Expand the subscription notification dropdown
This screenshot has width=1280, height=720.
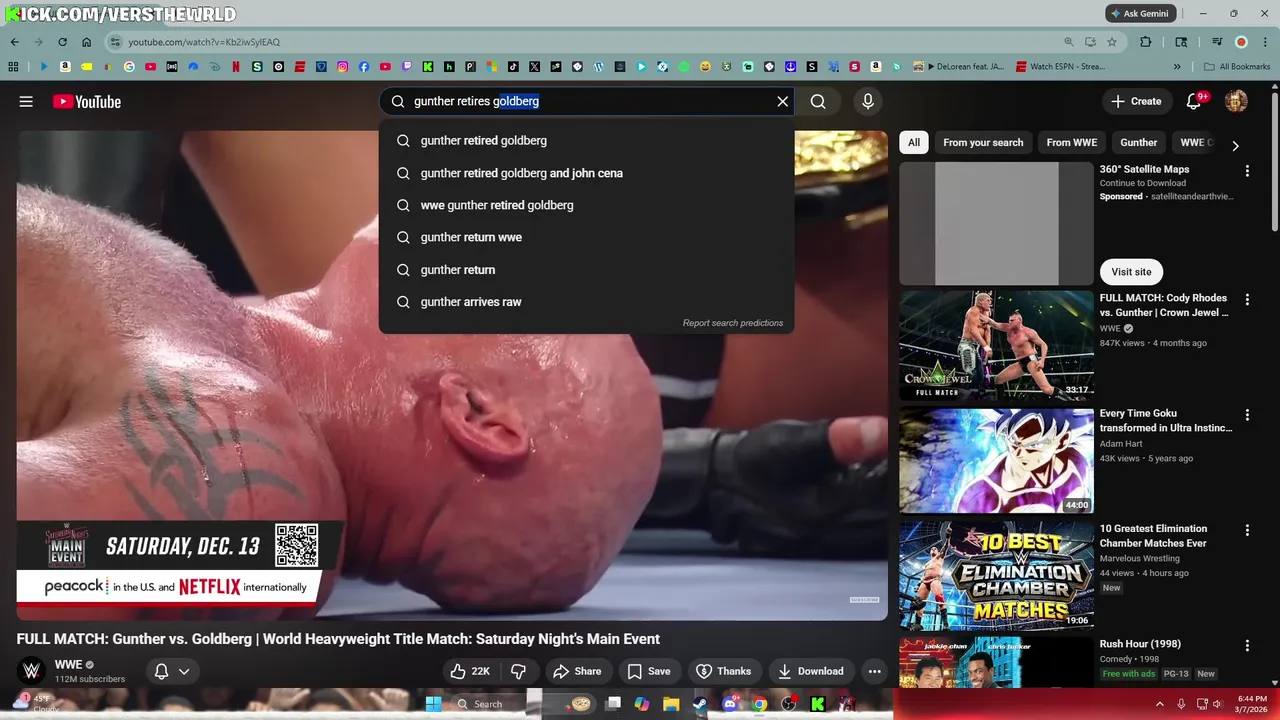184,671
